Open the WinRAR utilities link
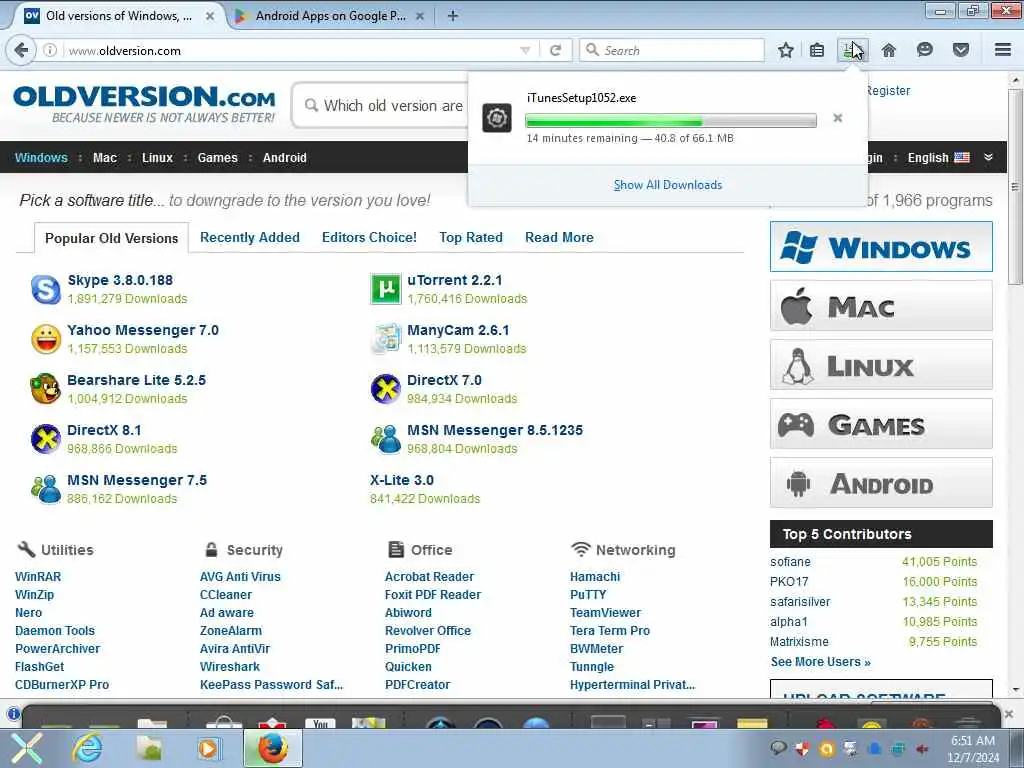 [x=38, y=577]
